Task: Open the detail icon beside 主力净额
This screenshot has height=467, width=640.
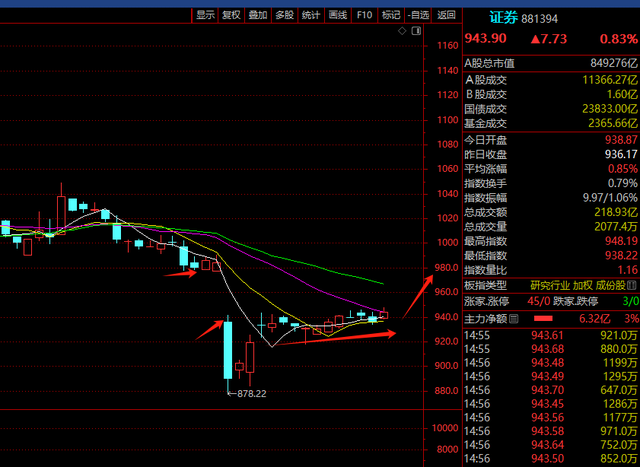Action: point(514,318)
